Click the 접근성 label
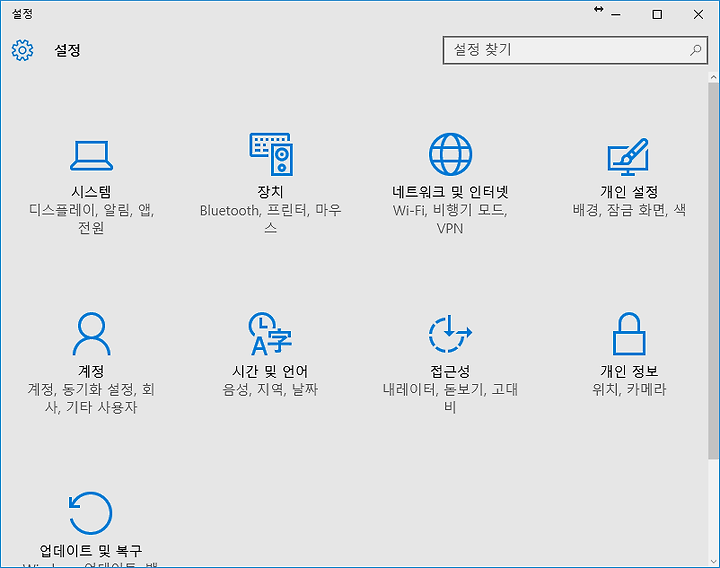Screen dimensions: 720x568 tap(450, 371)
